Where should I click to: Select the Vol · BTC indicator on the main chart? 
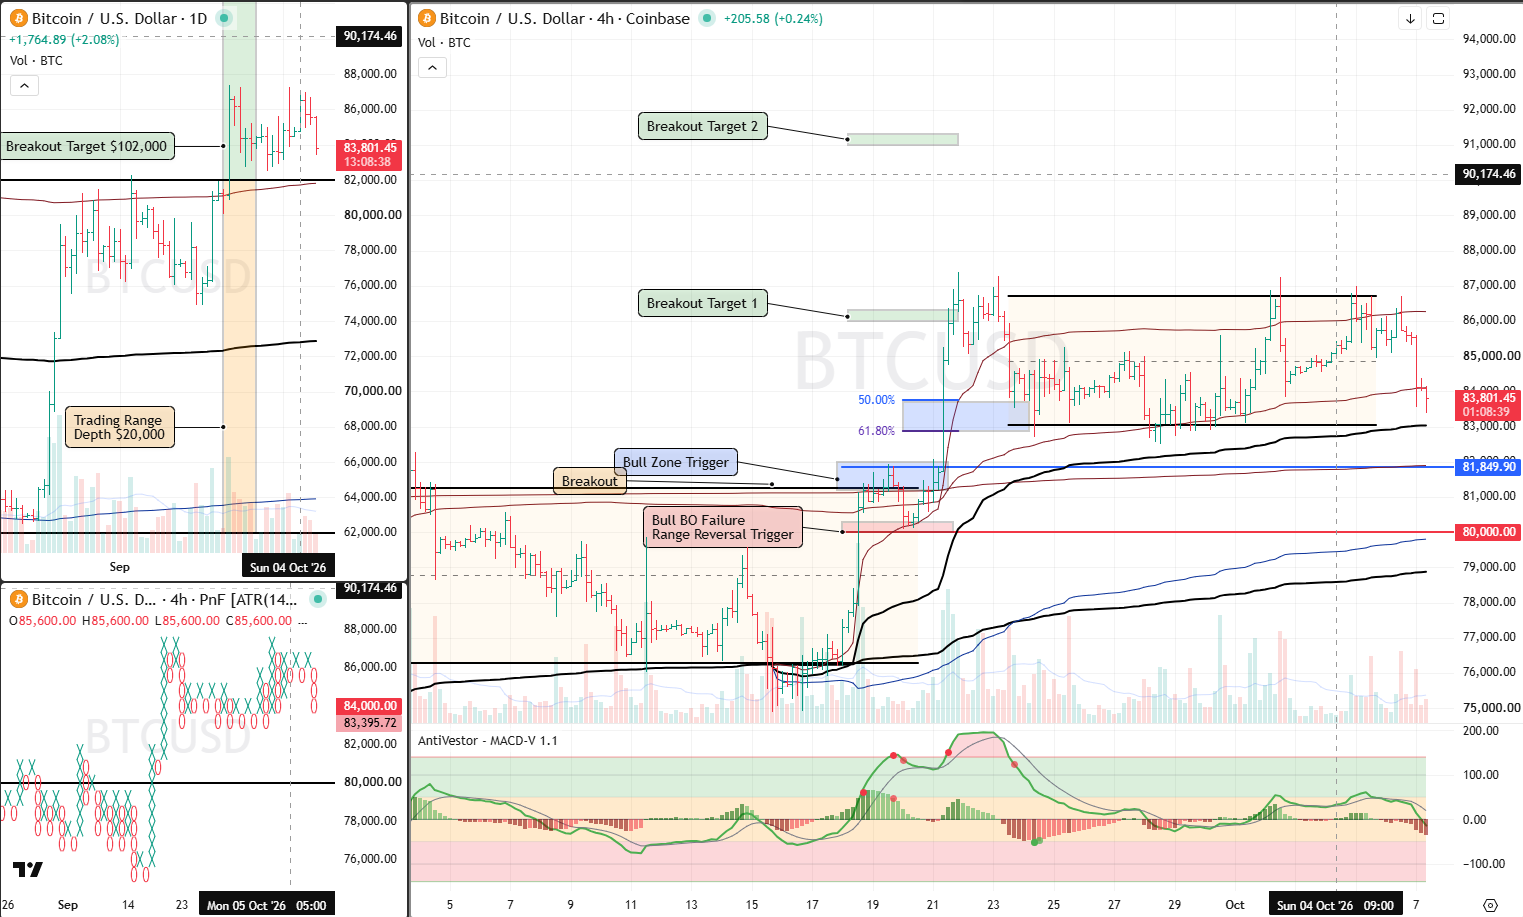tap(444, 43)
